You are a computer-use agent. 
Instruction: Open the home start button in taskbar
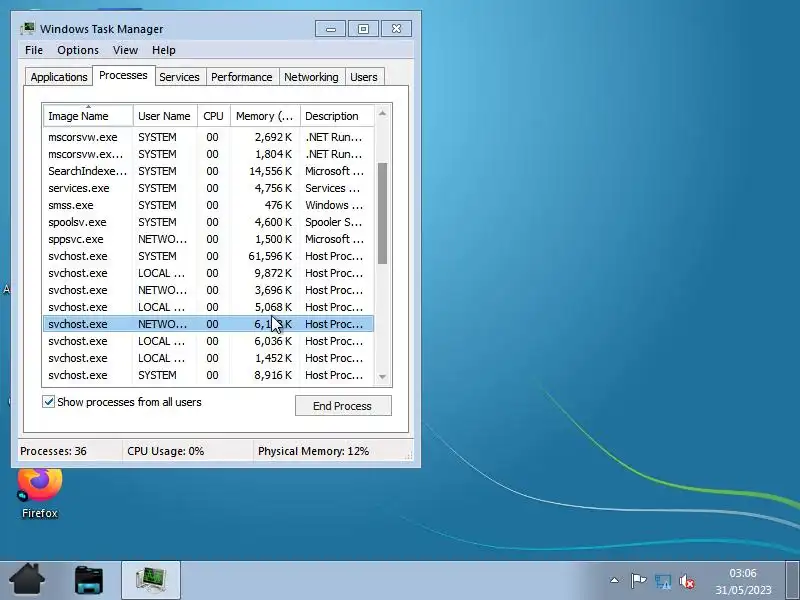point(27,579)
